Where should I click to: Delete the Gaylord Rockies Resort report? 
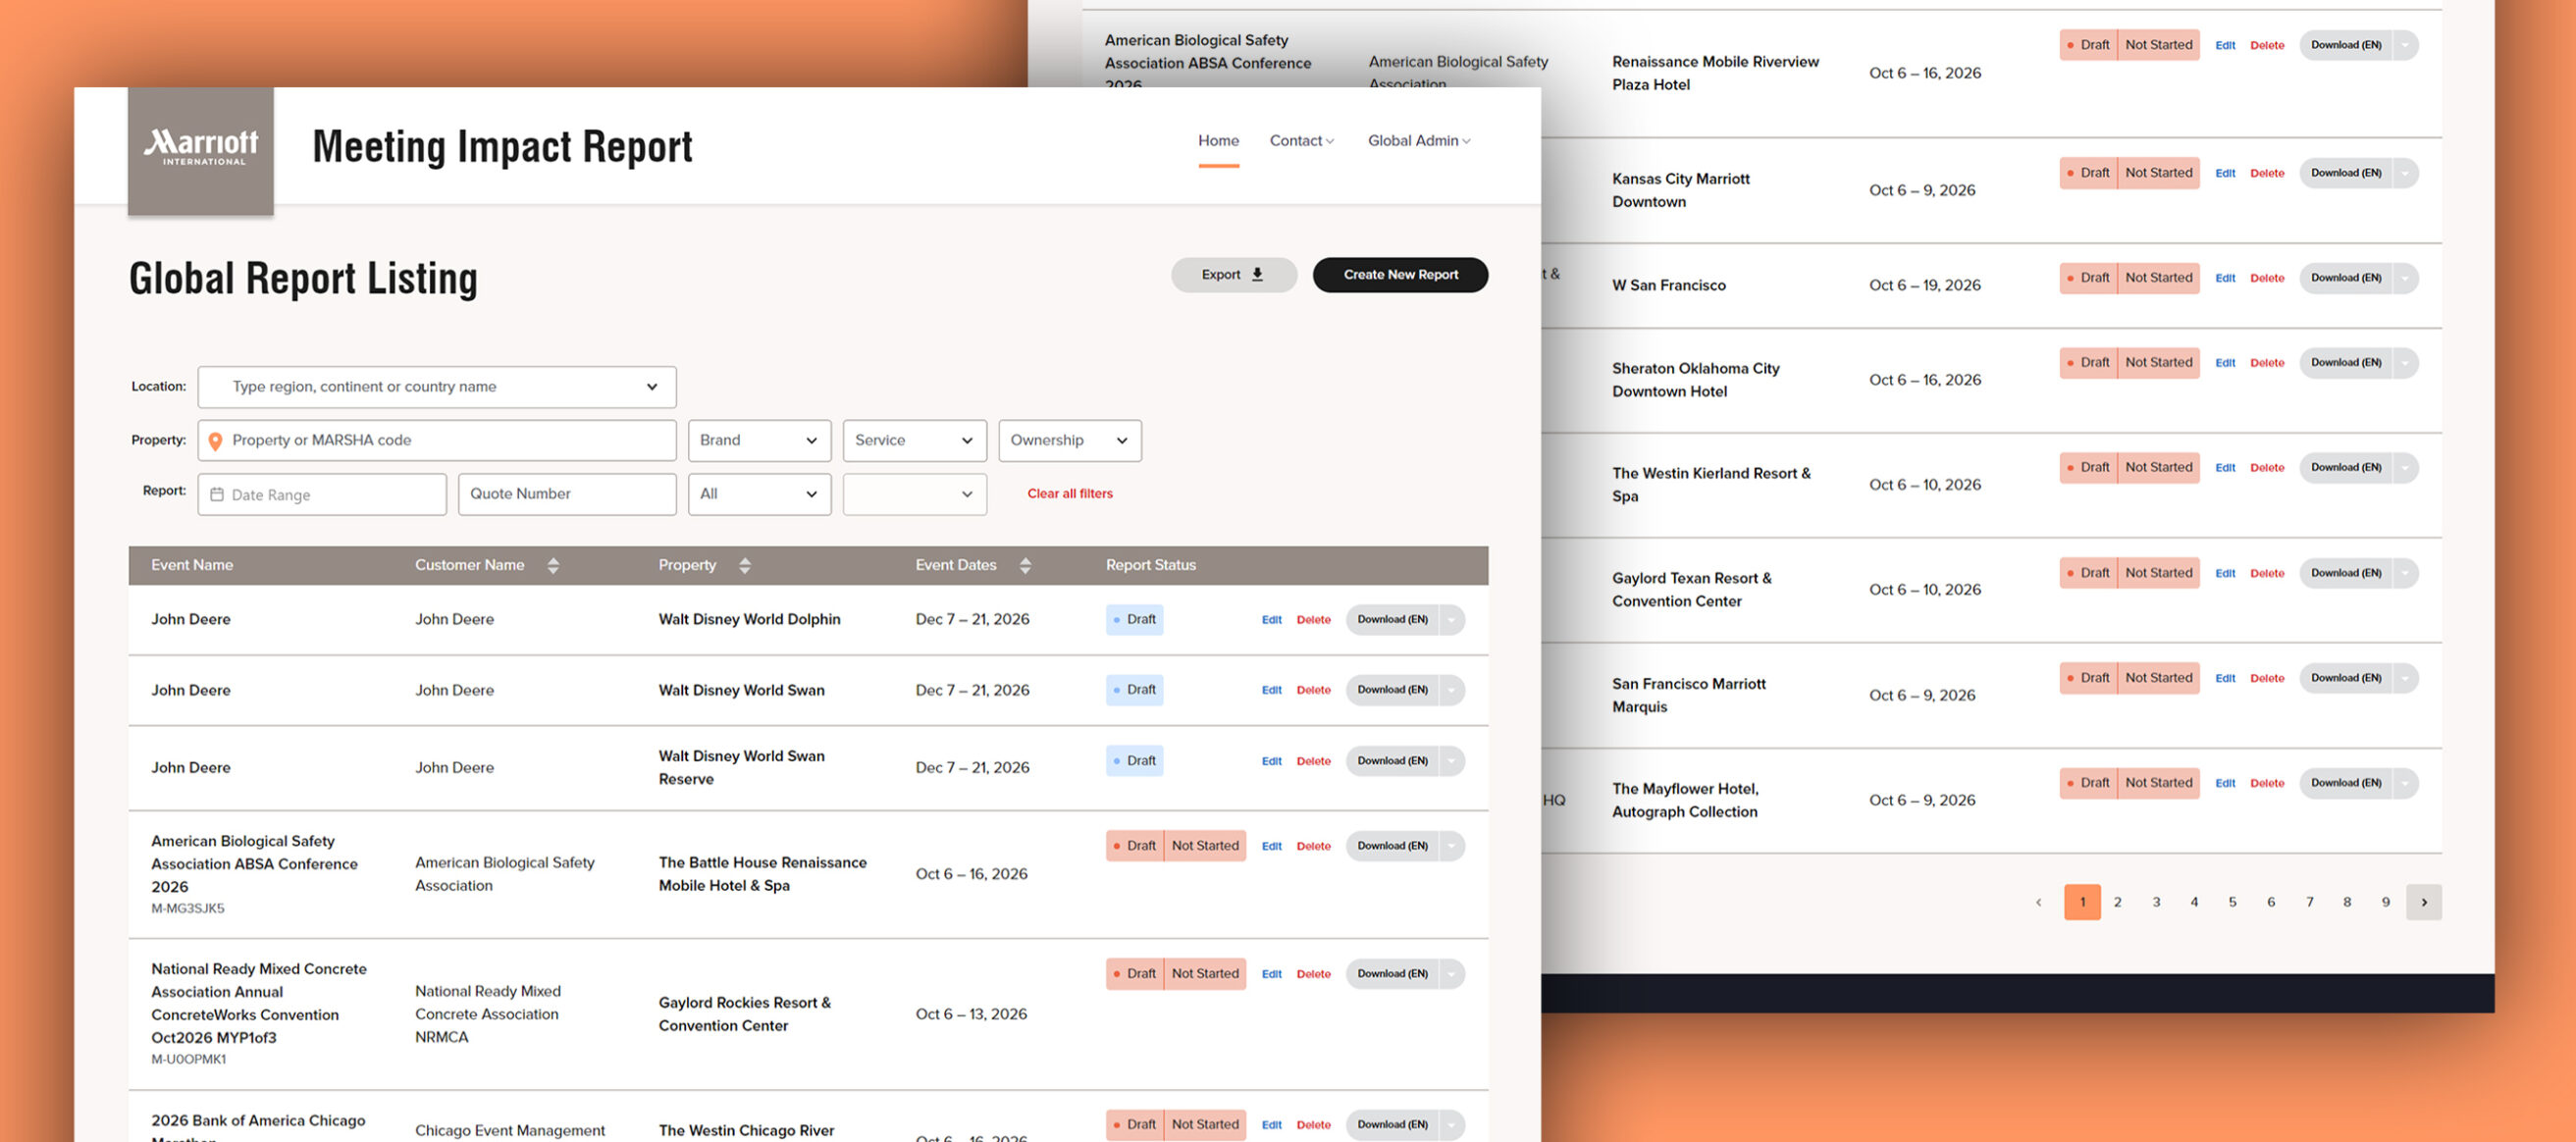[1313, 974]
